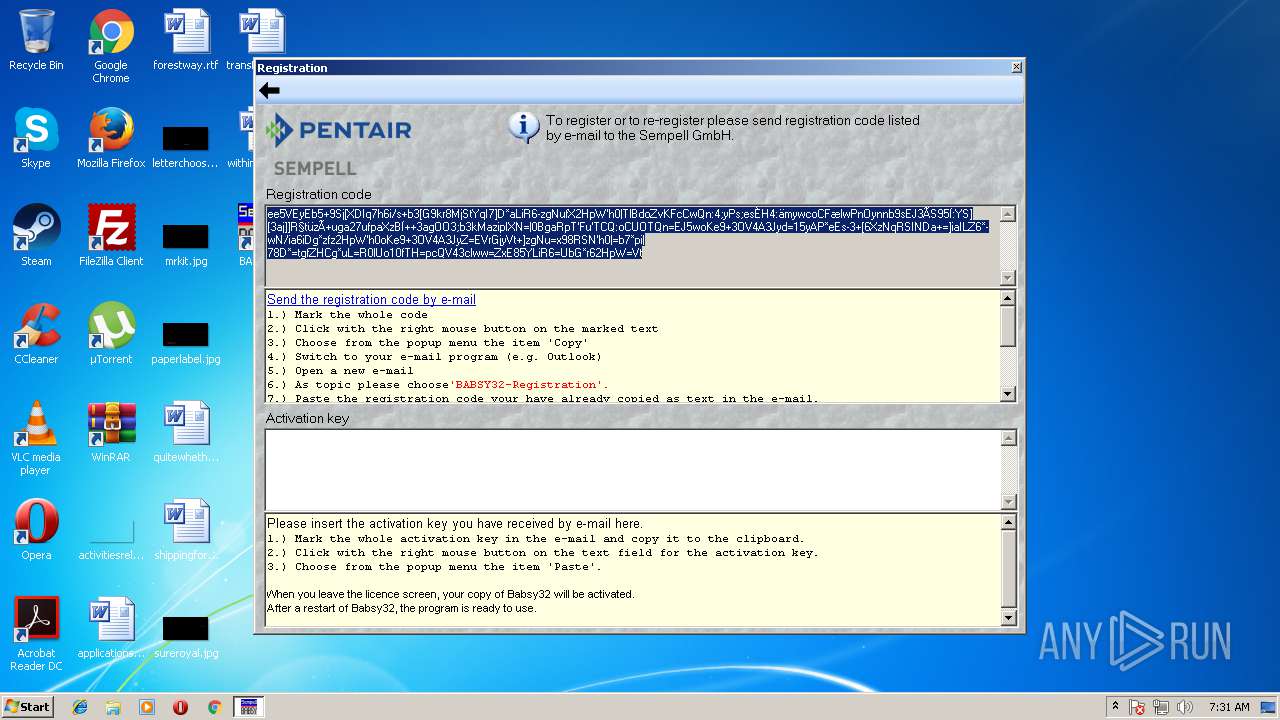
Task: Select the shippingfor... Word document icon
Action: [x=186, y=530]
